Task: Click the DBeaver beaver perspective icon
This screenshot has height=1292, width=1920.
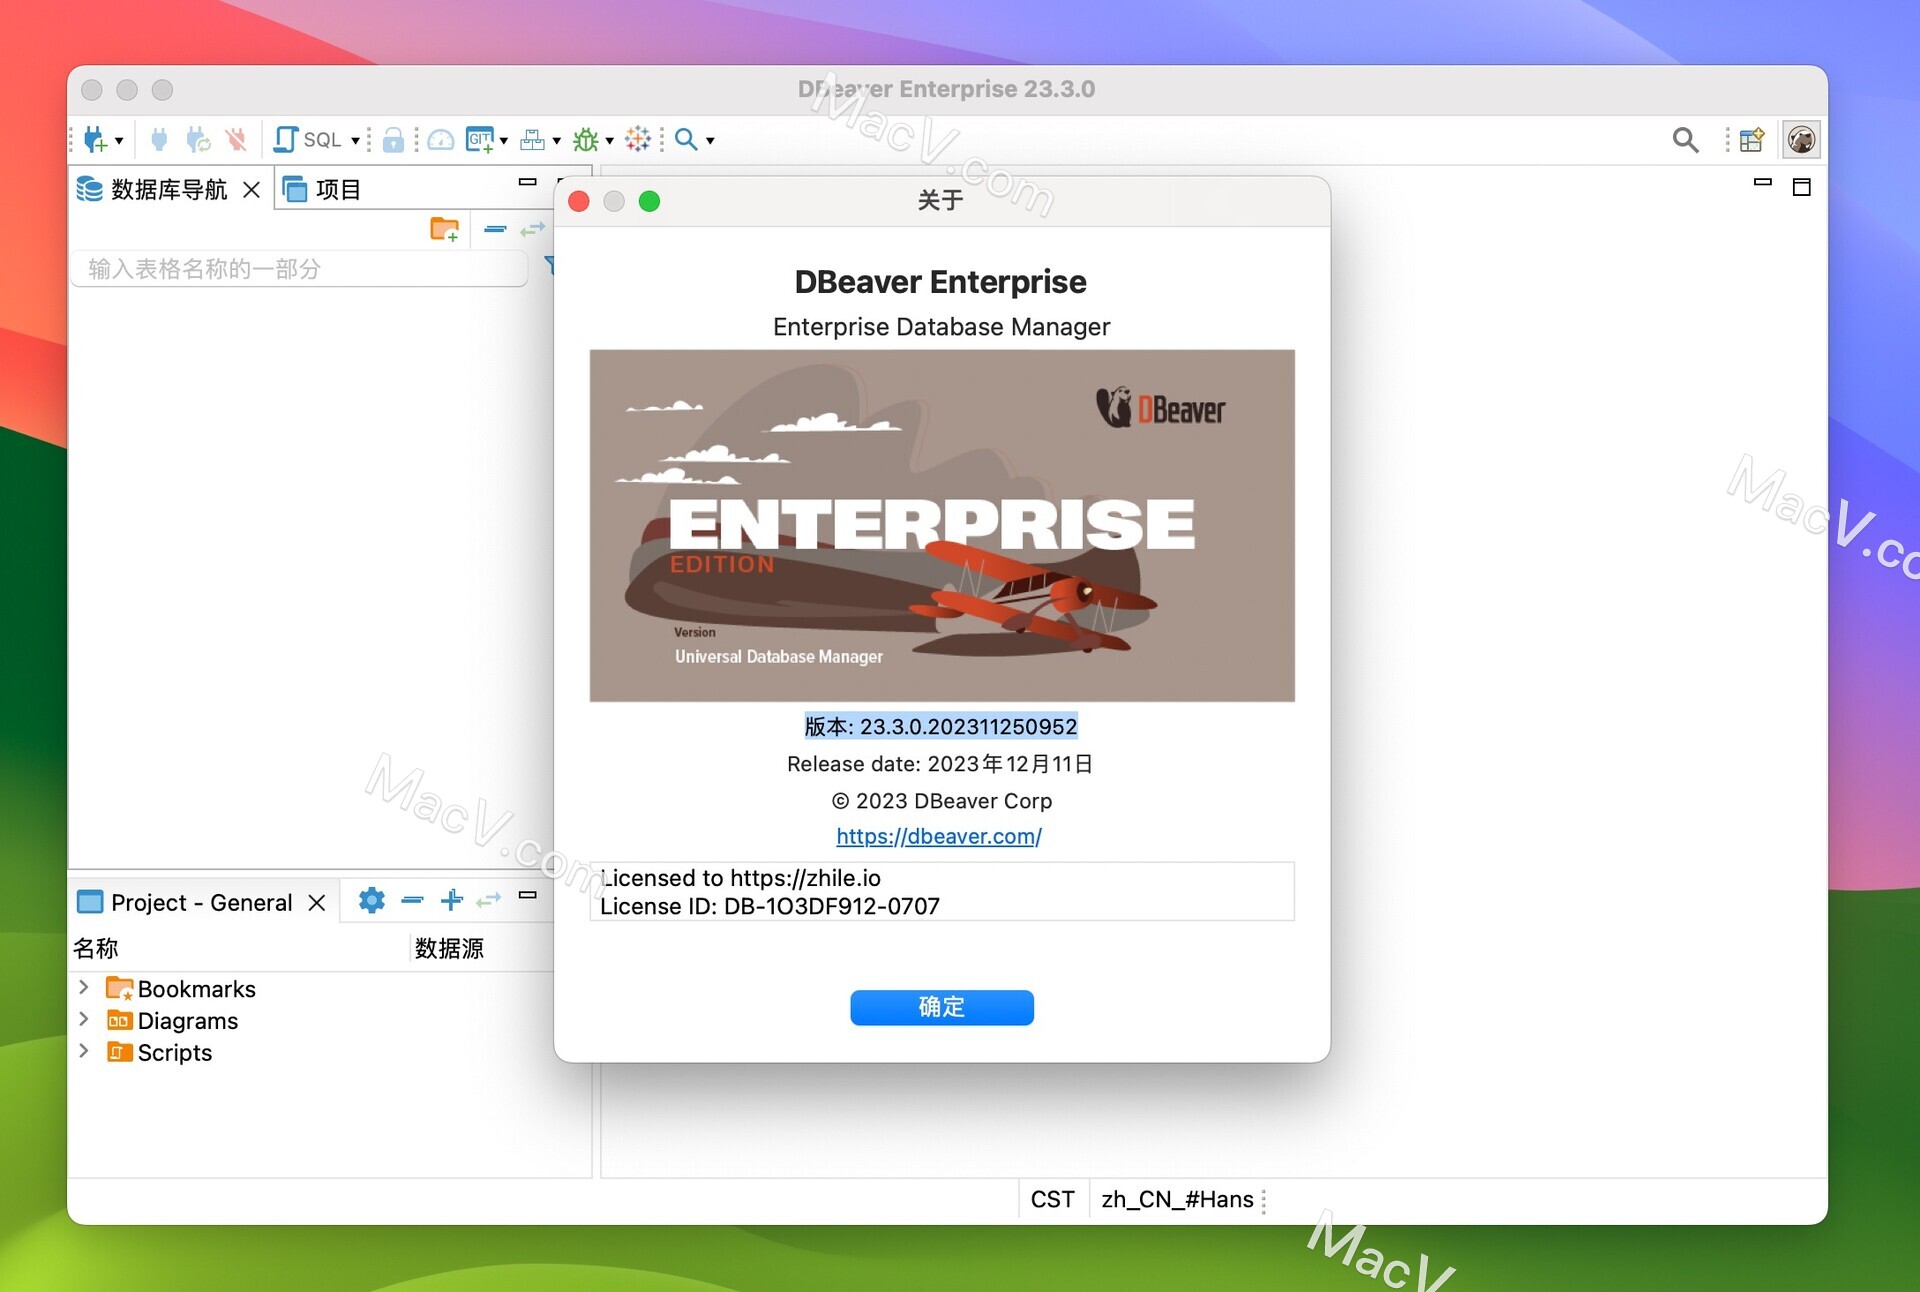Action: coord(1801,140)
